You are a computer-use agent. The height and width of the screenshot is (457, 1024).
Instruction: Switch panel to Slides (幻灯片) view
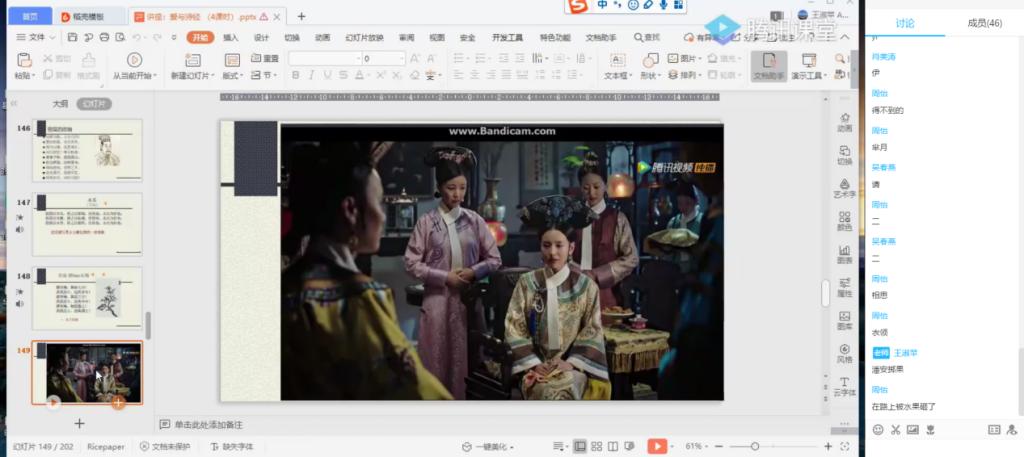click(x=94, y=104)
